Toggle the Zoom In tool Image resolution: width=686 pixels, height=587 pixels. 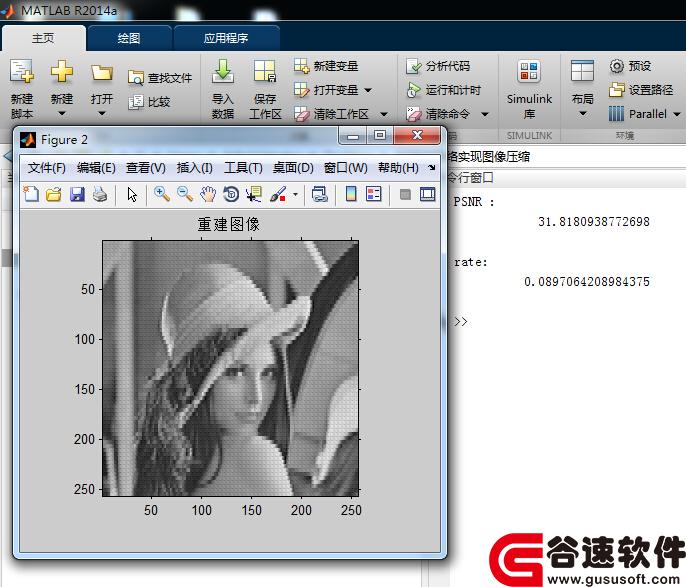[x=162, y=194]
